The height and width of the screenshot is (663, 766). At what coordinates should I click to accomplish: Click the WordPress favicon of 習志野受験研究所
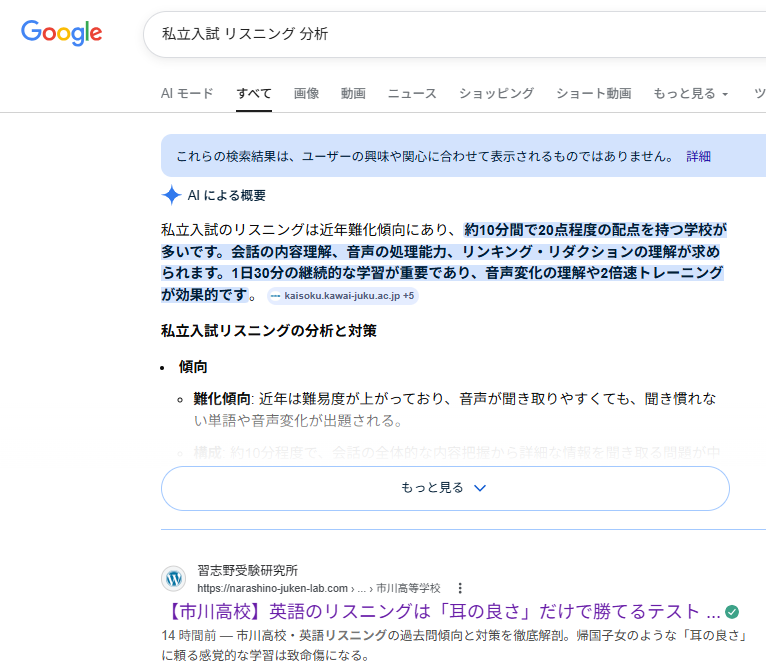click(x=174, y=578)
